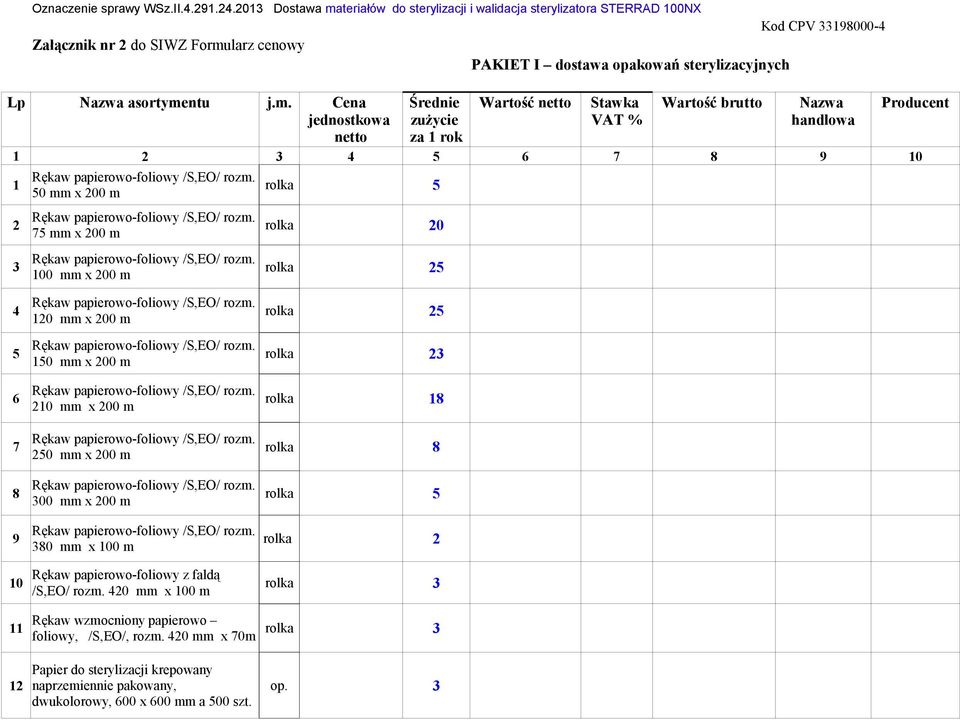Select item text '380 mm x 100 m'
Image resolution: width=960 pixels, height=720 pixels.
(83, 547)
